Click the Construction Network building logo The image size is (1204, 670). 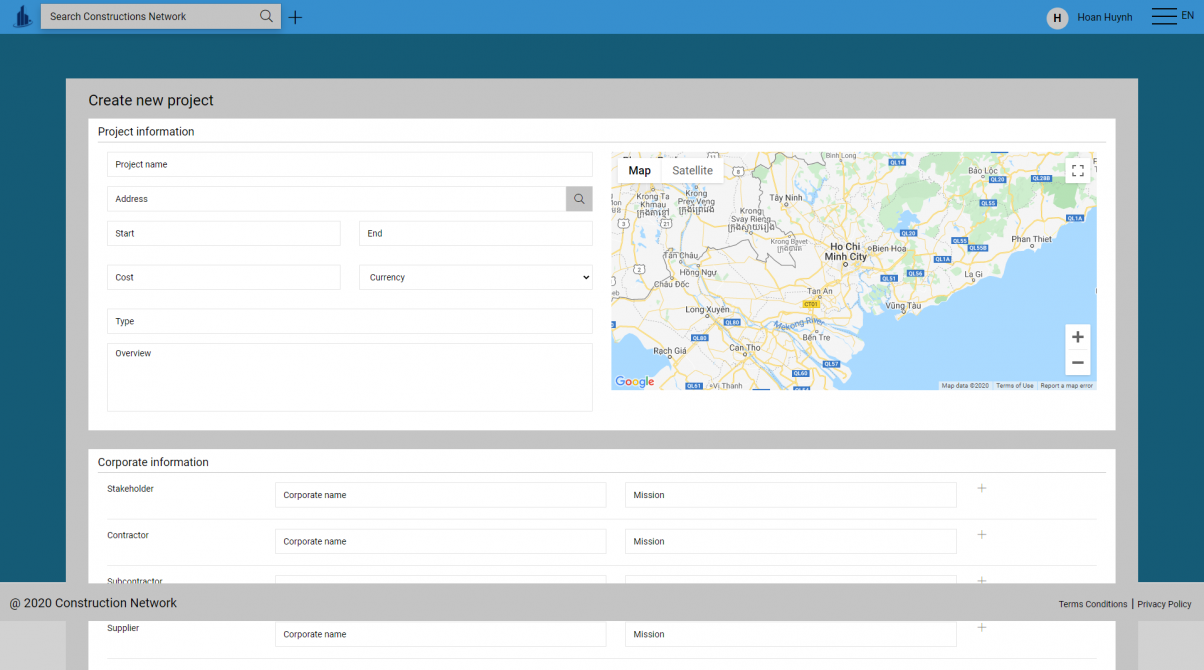point(22,17)
